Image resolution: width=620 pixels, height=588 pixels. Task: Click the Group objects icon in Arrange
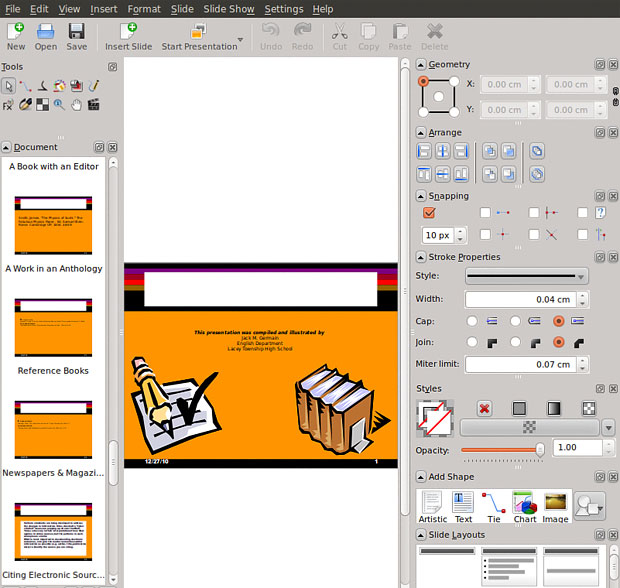coord(537,151)
